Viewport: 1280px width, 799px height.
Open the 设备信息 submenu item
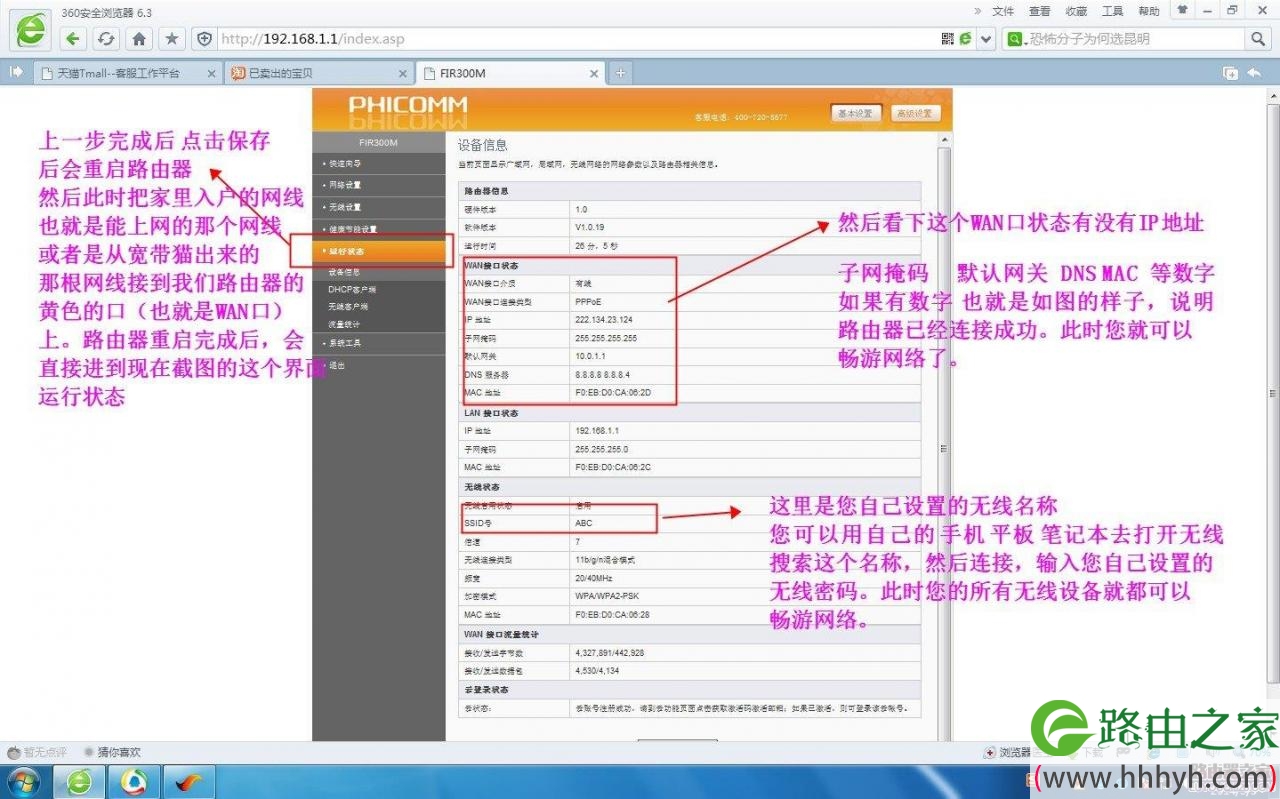pos(344,272)
